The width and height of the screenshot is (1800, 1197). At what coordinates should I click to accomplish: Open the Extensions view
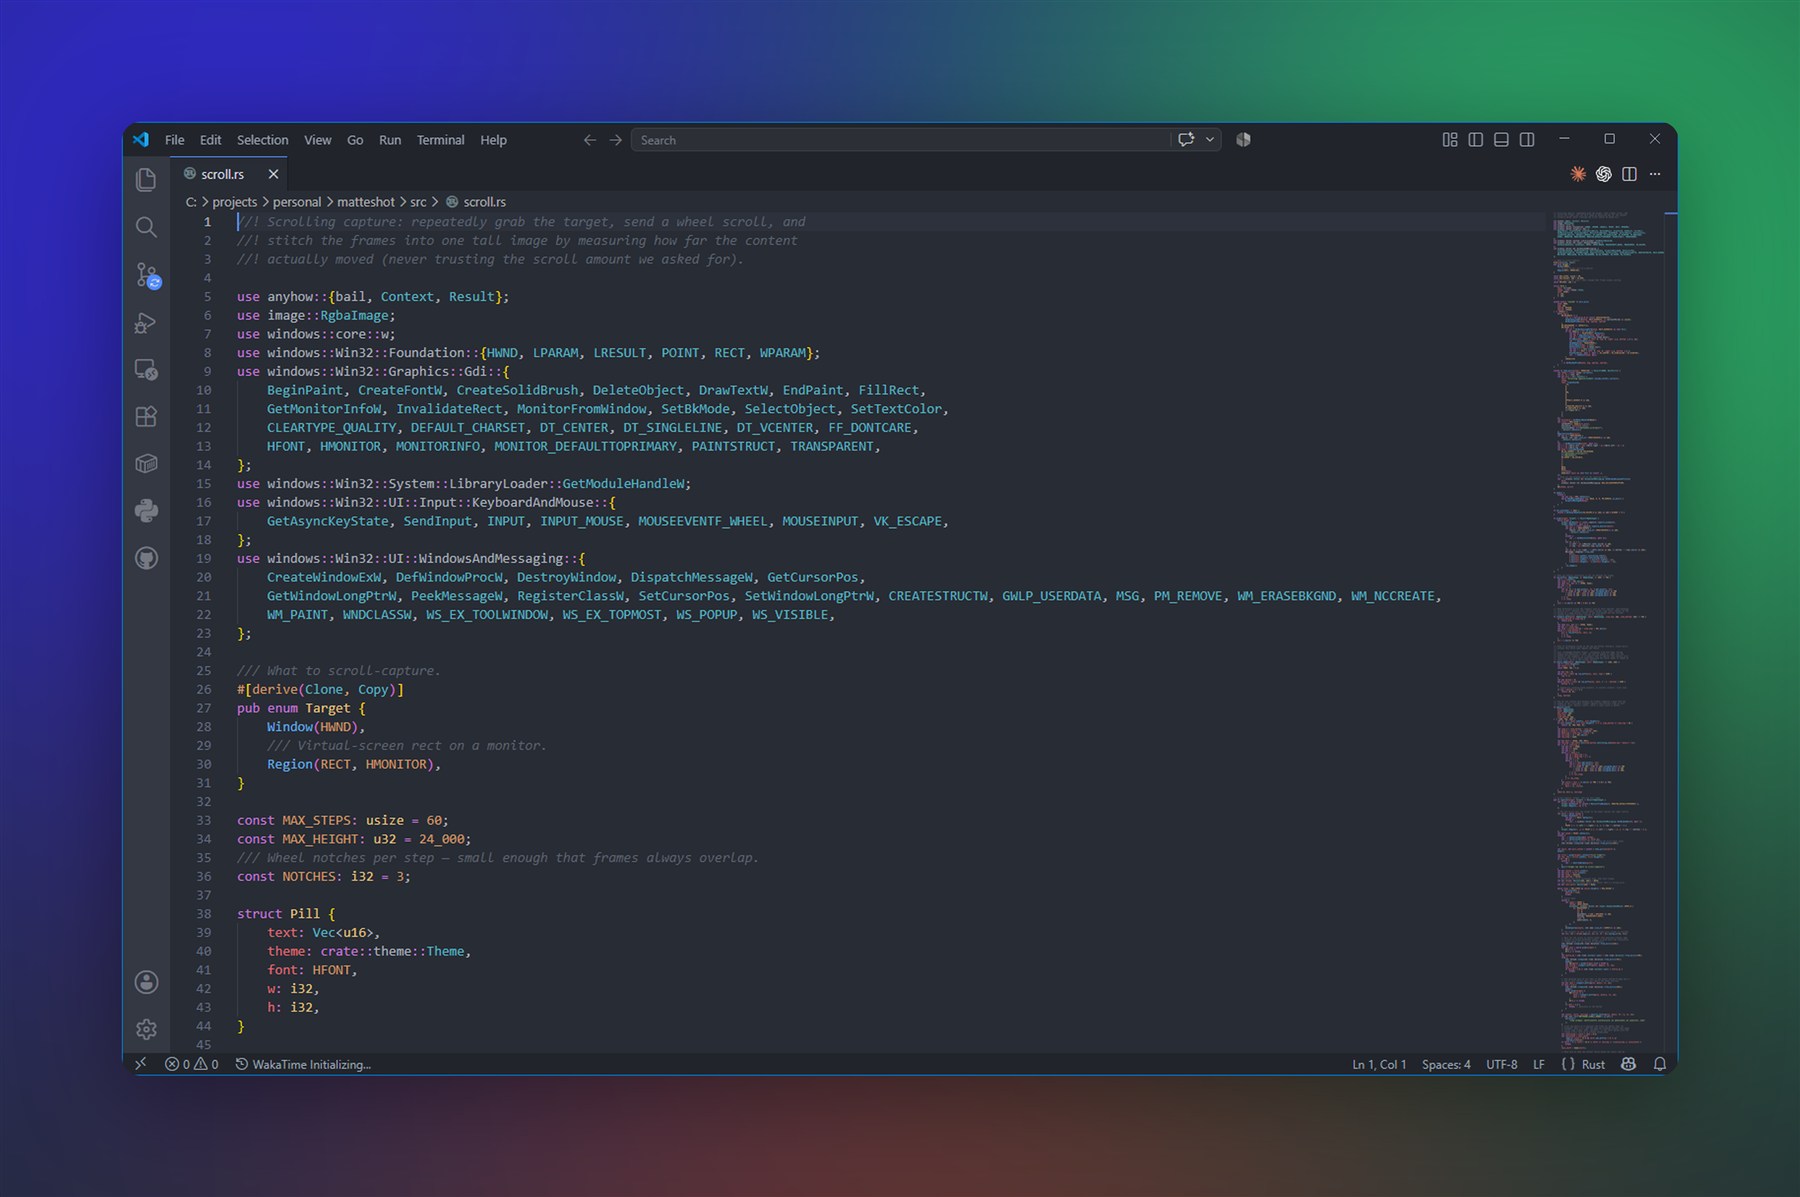pos(146,417)
